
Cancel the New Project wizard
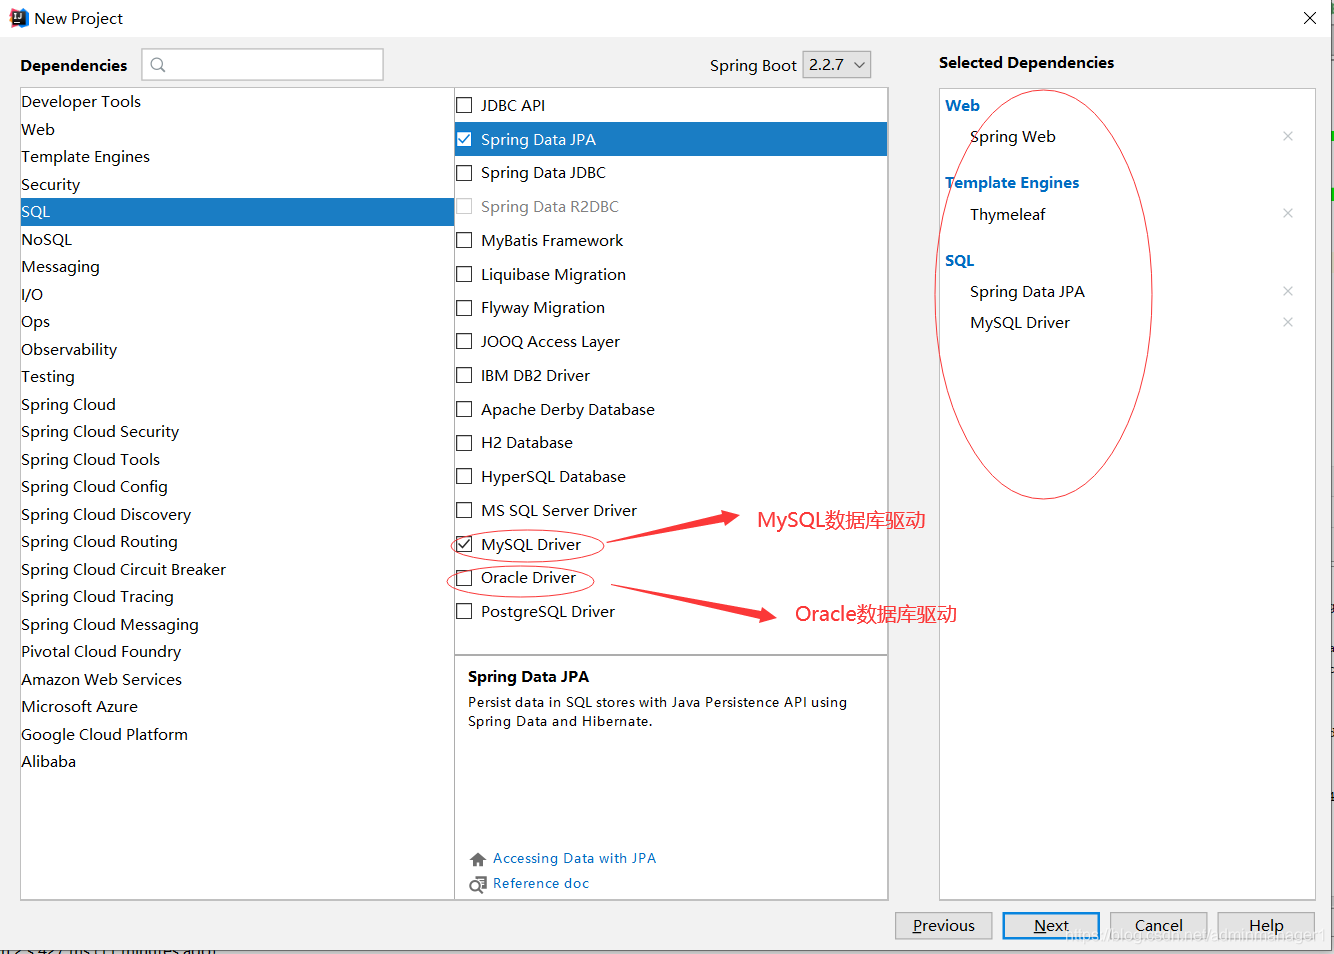click(1158, 926)
